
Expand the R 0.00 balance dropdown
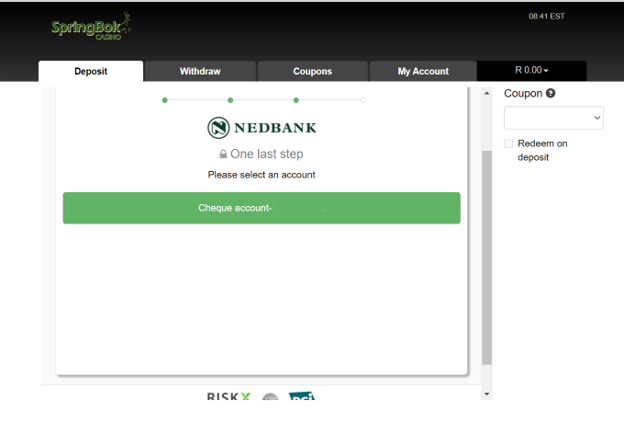(x=532, y=70)
